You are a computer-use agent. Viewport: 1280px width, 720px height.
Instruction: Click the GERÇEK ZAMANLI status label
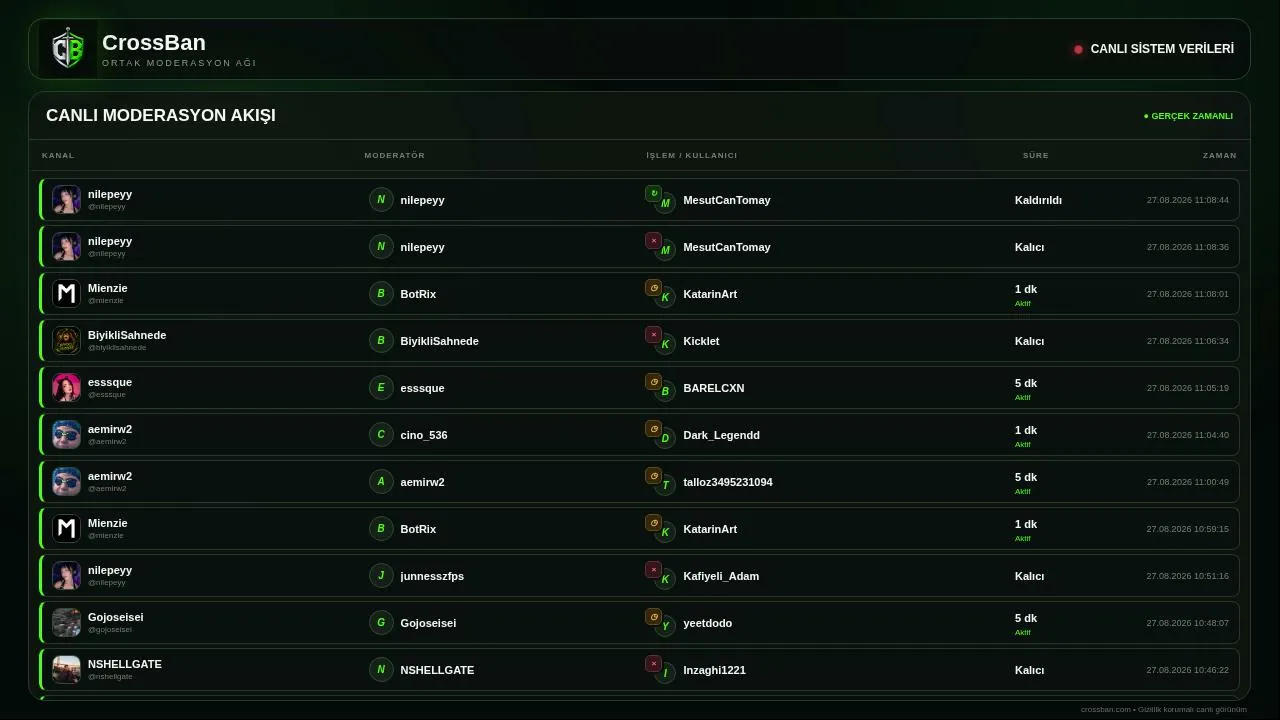[x=1188, y=116]
